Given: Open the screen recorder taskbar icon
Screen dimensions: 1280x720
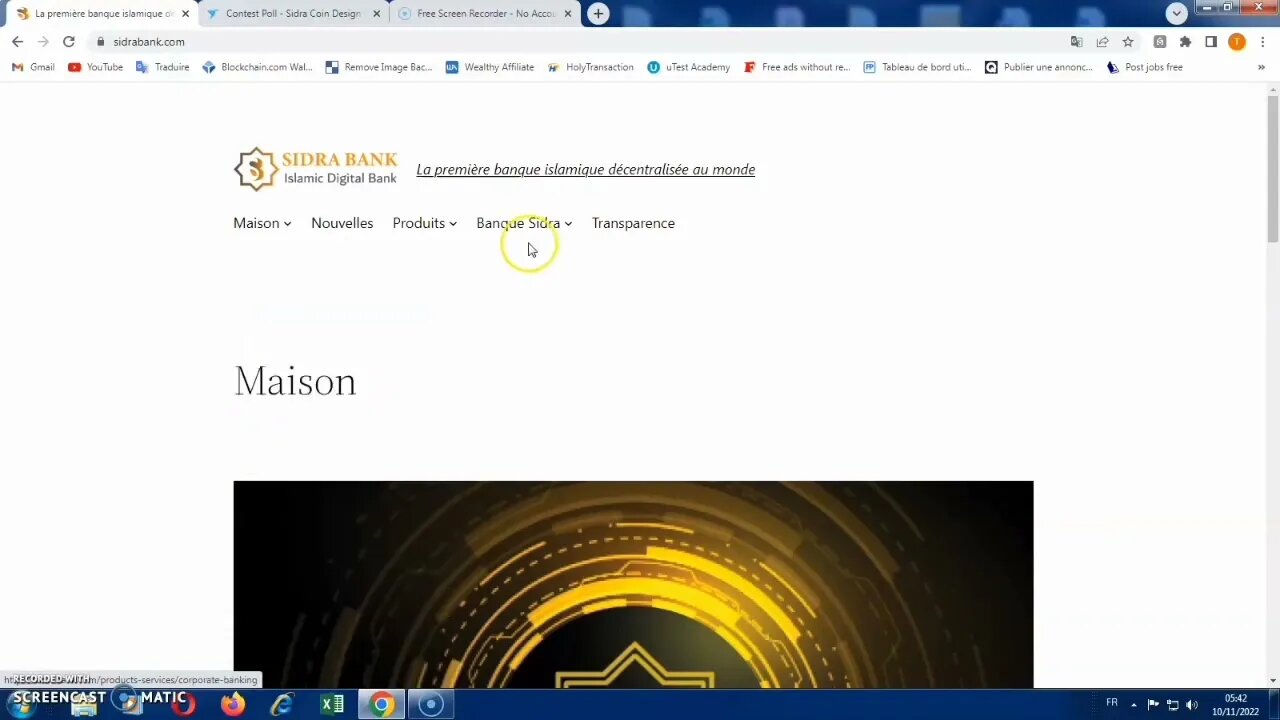Looking at the screenshot, I should click(431, 705).
